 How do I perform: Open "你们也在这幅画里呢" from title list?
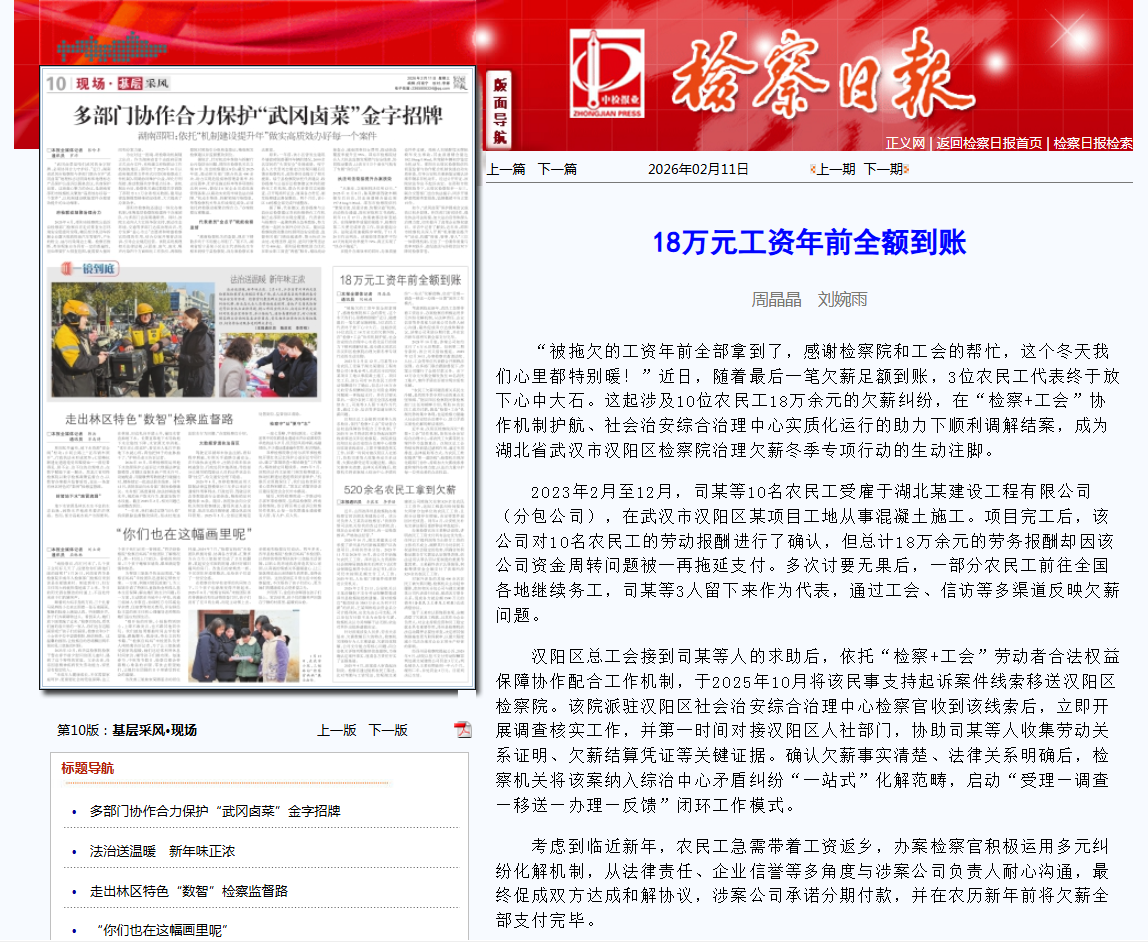[162, 931]
